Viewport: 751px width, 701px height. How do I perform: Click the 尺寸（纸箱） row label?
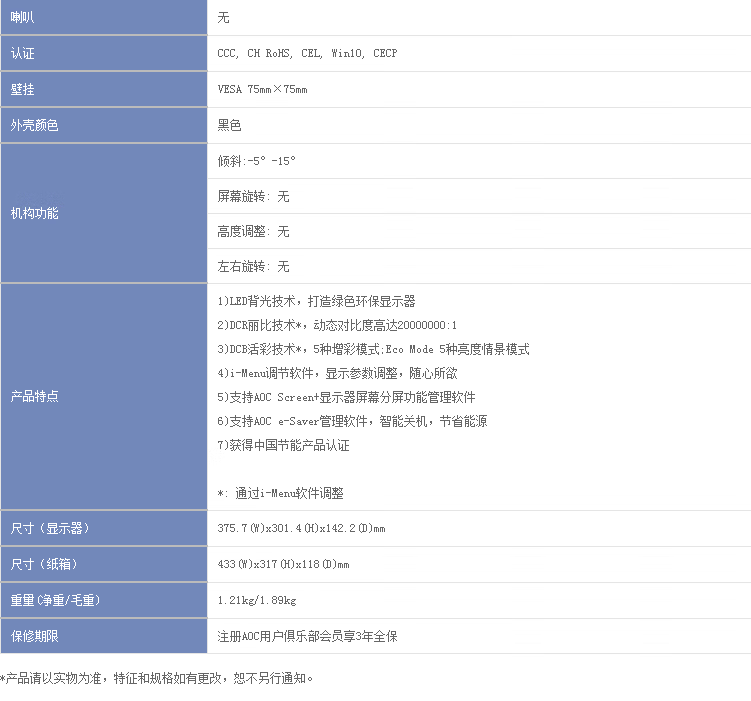44,564
